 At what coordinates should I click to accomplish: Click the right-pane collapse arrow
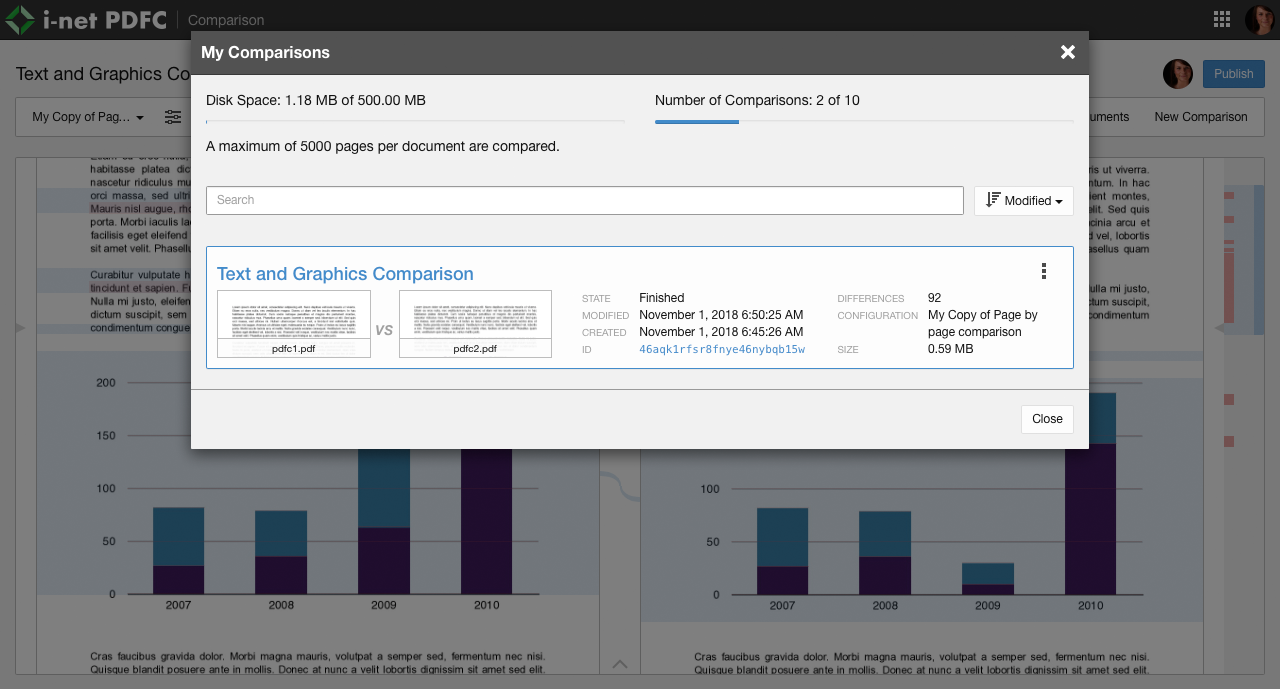coord(1220,328)
